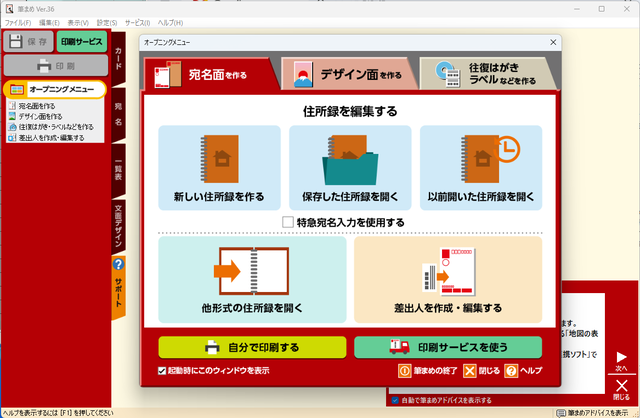Open the ヘルプ(H) menu
The width and height of the screenshot is (640, 418).
click(170, 23)
